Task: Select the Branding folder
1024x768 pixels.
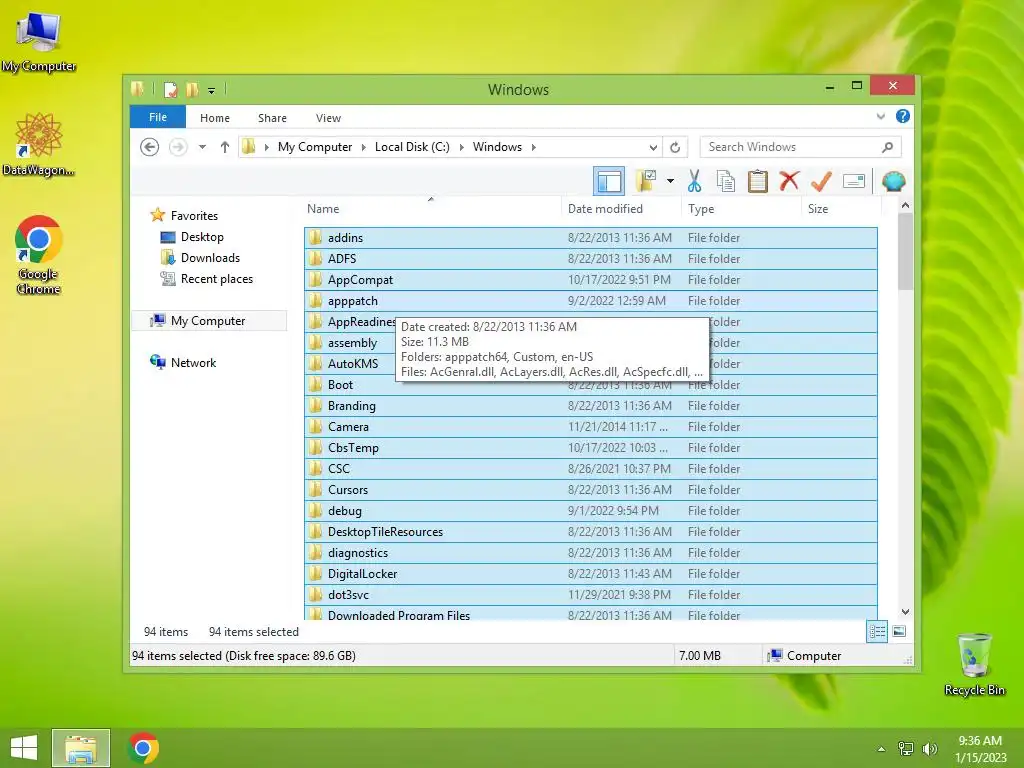Action: click(x=590, y=406)
